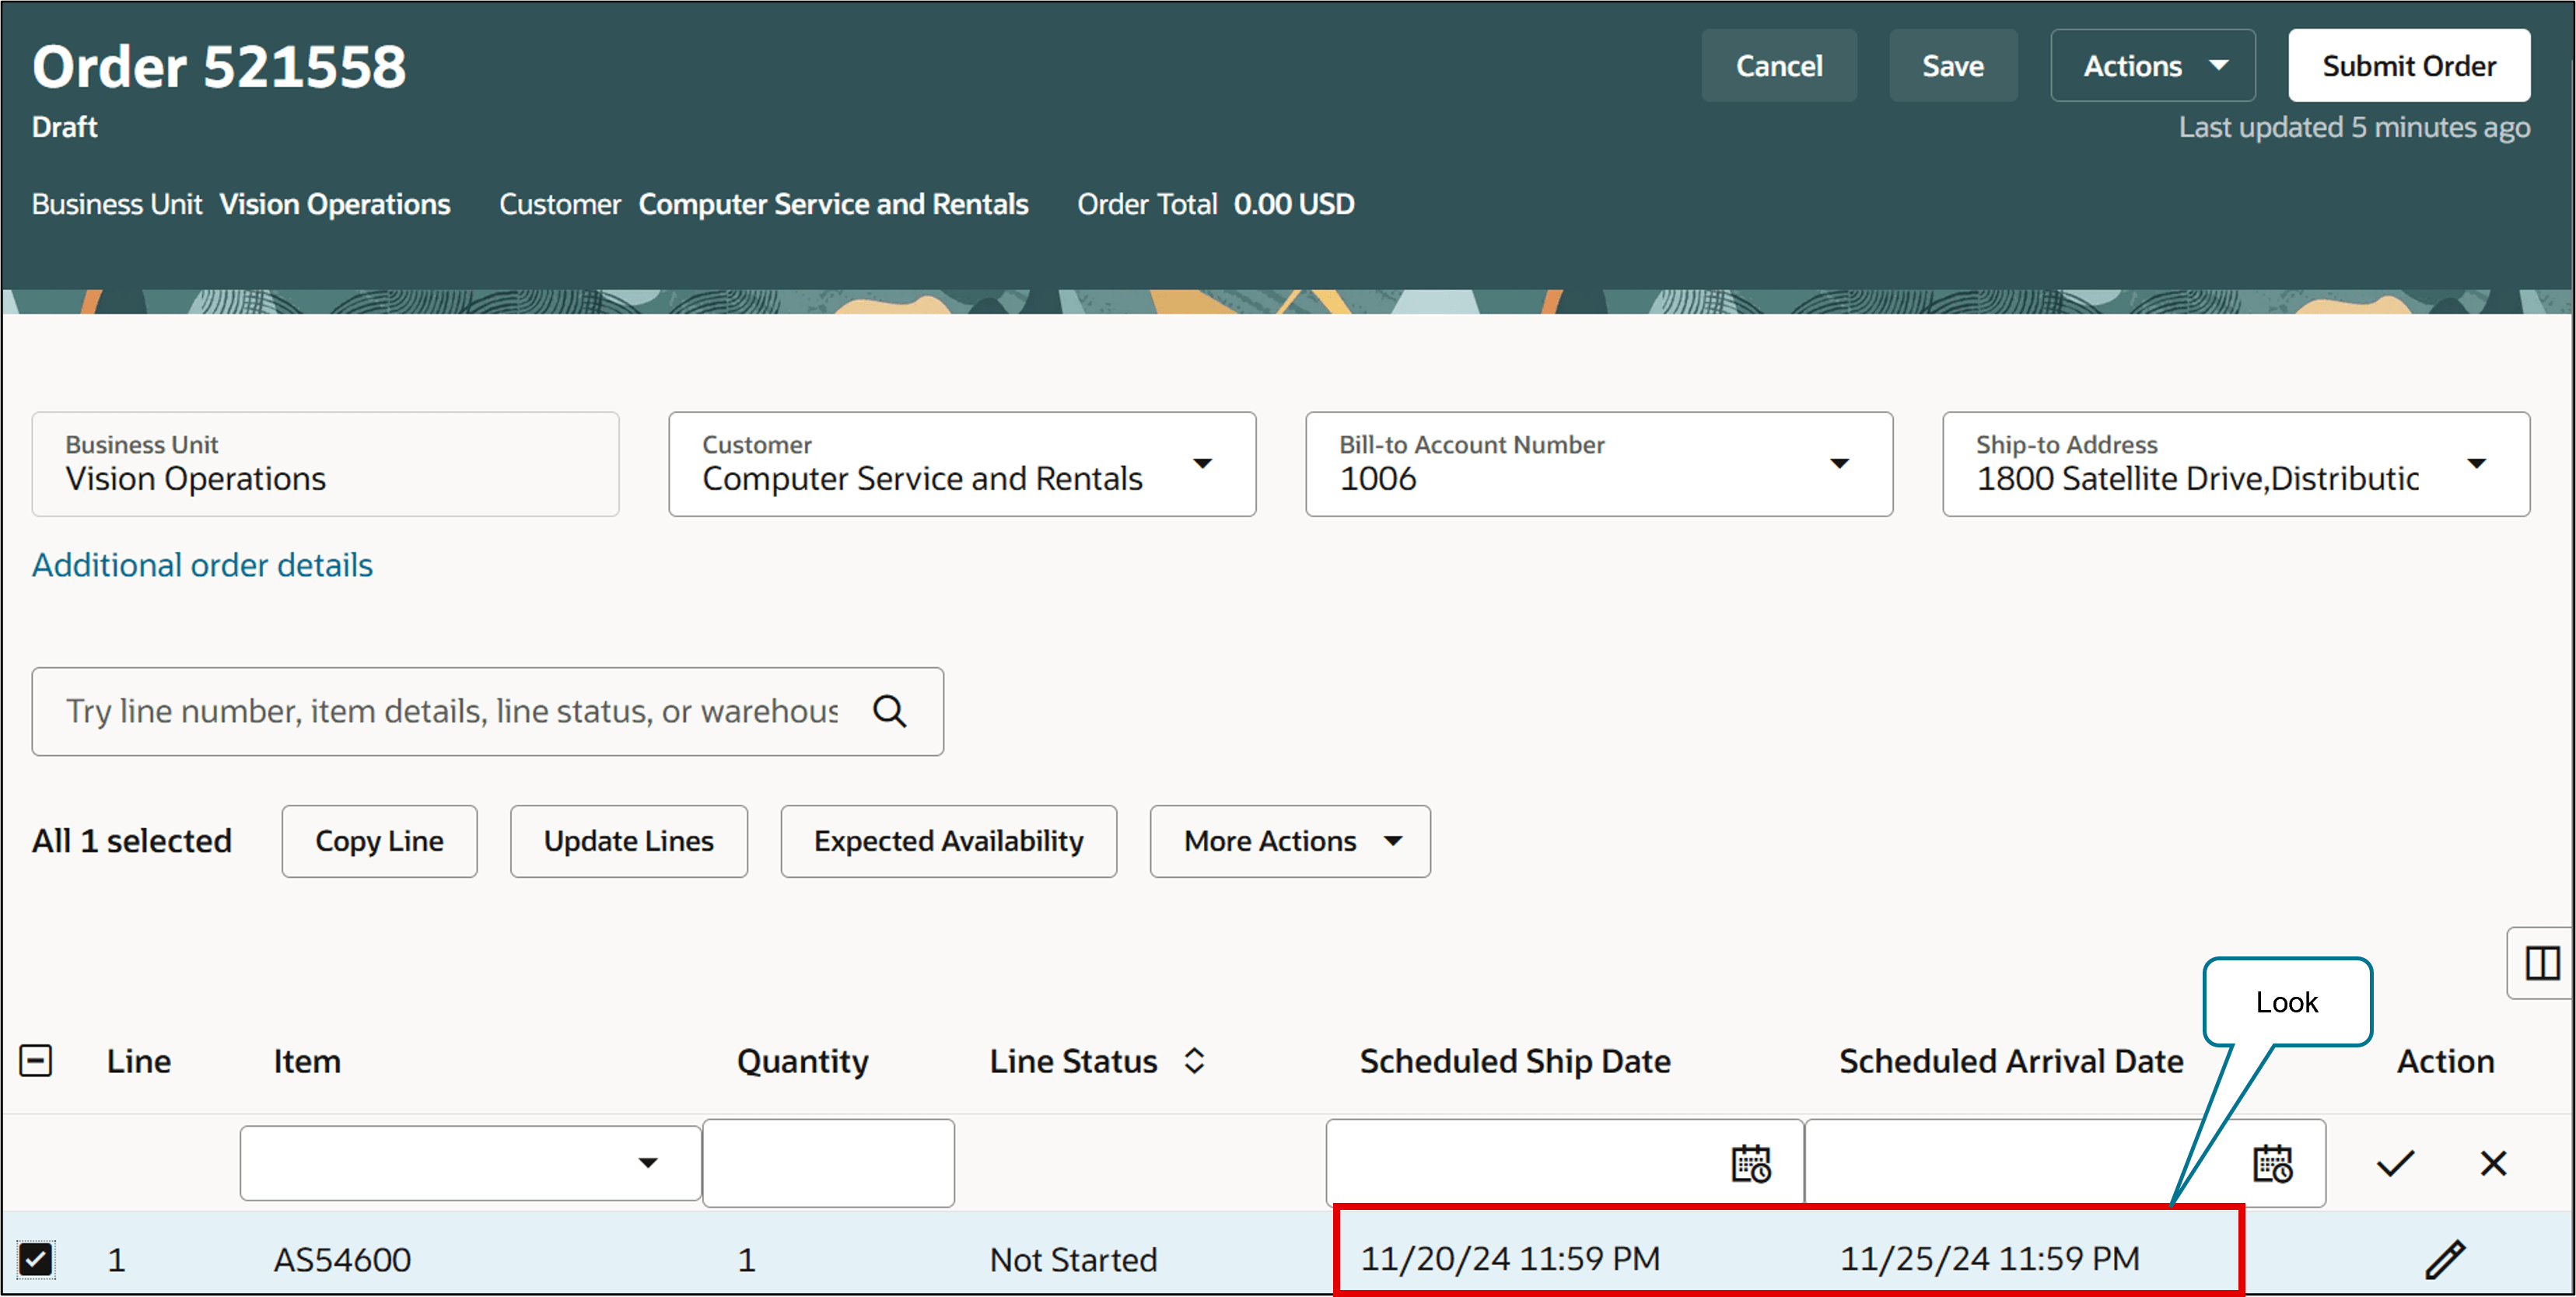
Task: Expand the Ship-to Address dropdown
Action: pos(2476,464)
